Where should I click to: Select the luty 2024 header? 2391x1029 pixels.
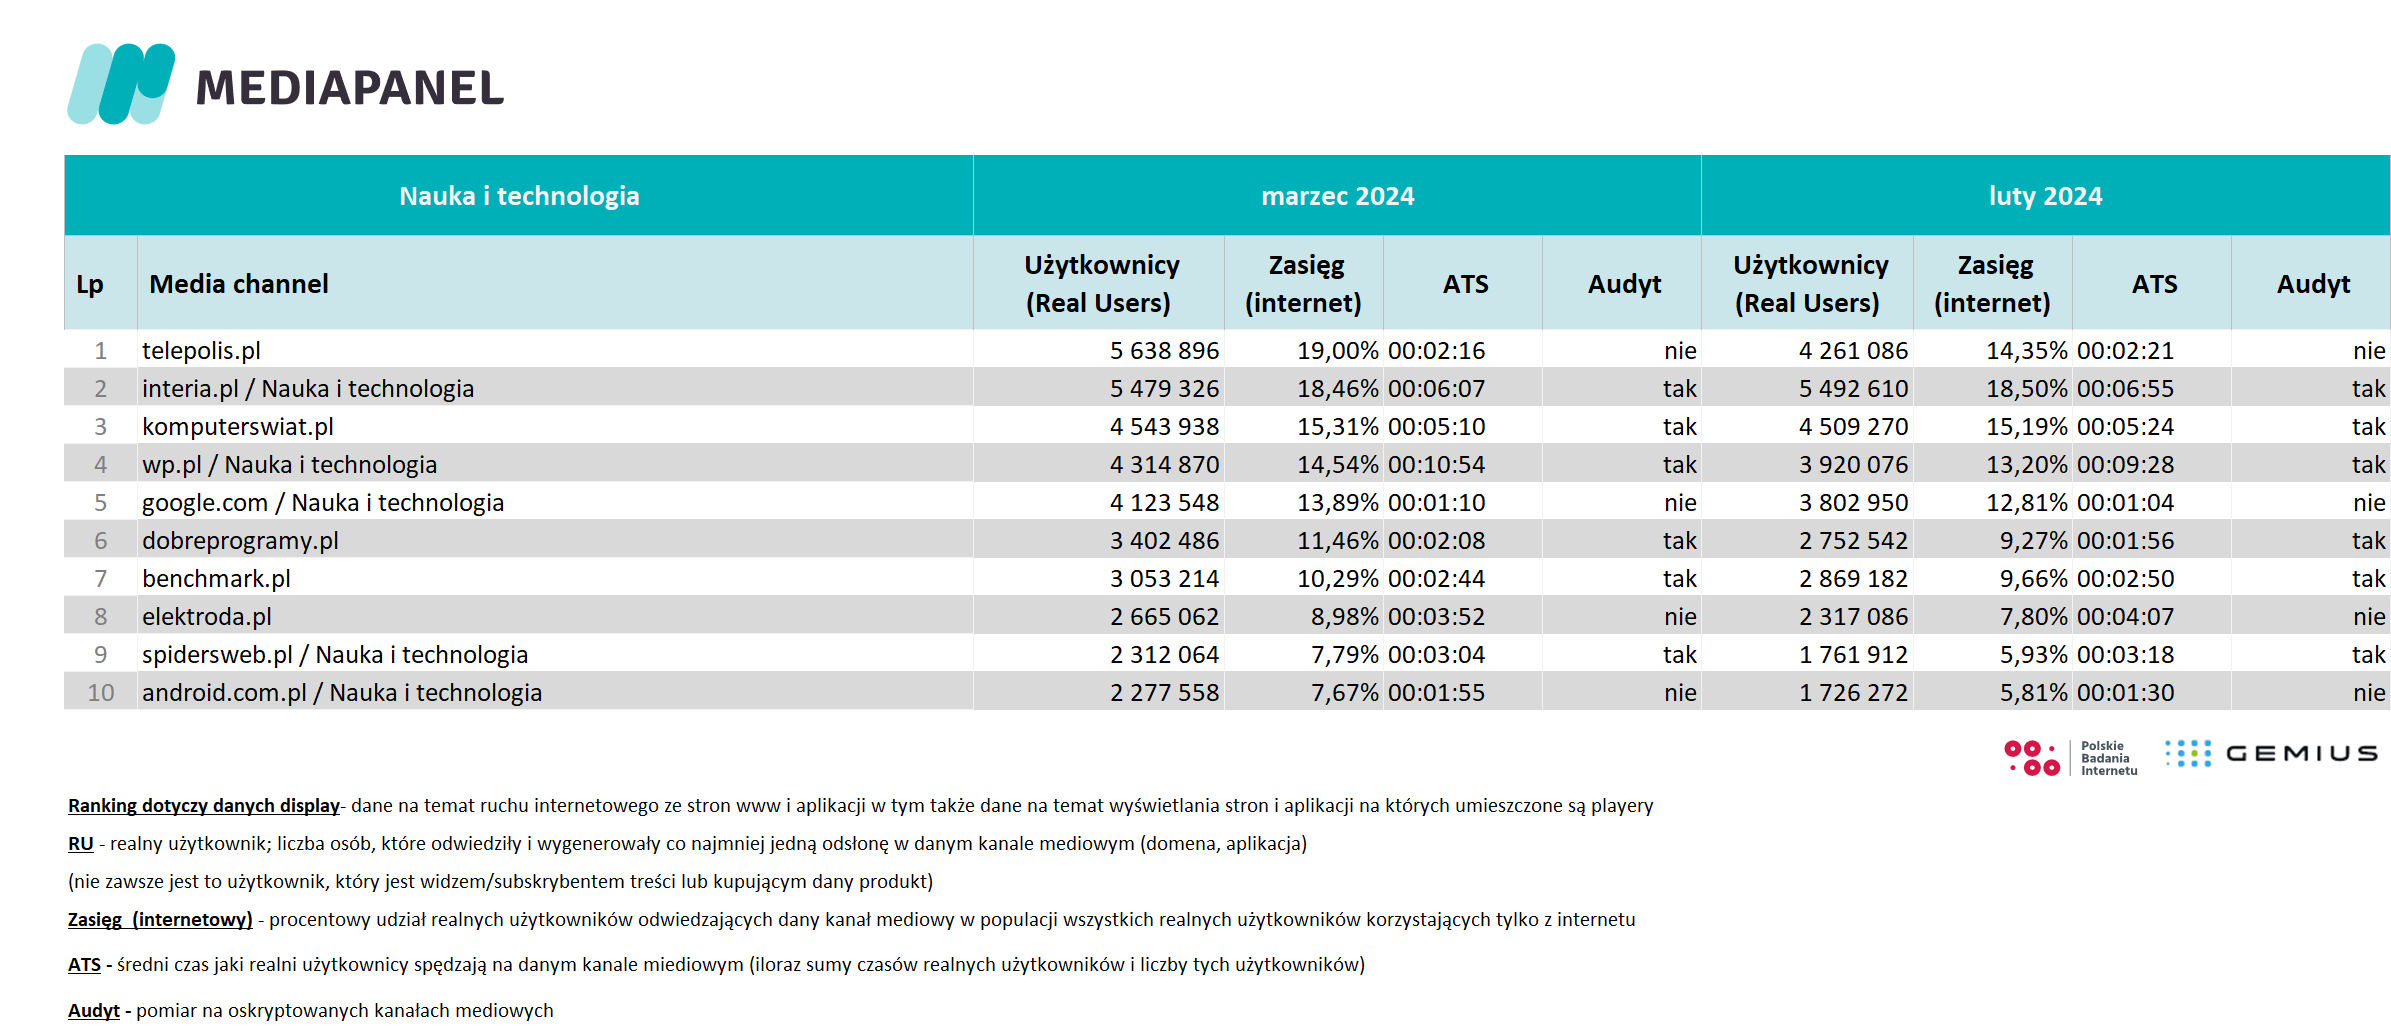pos(2045,196)
